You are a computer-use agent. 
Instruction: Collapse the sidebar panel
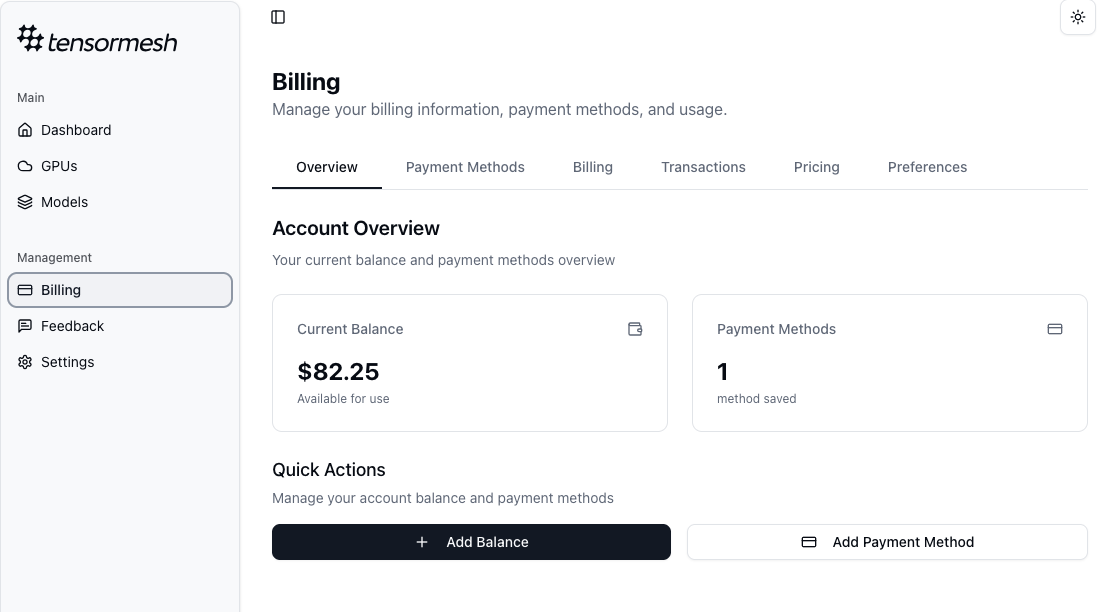pyautogui.click(x=277, y=17)
